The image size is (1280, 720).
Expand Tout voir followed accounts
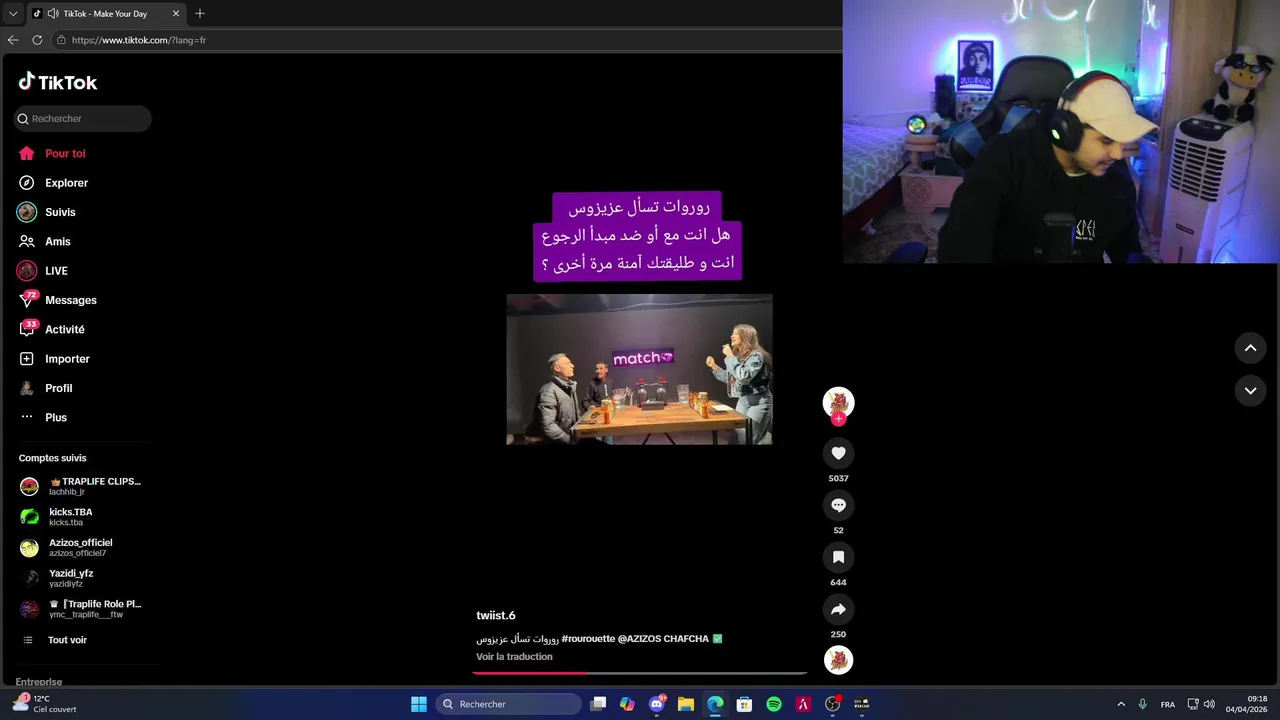pyautogui.click(x=54, y=640)
